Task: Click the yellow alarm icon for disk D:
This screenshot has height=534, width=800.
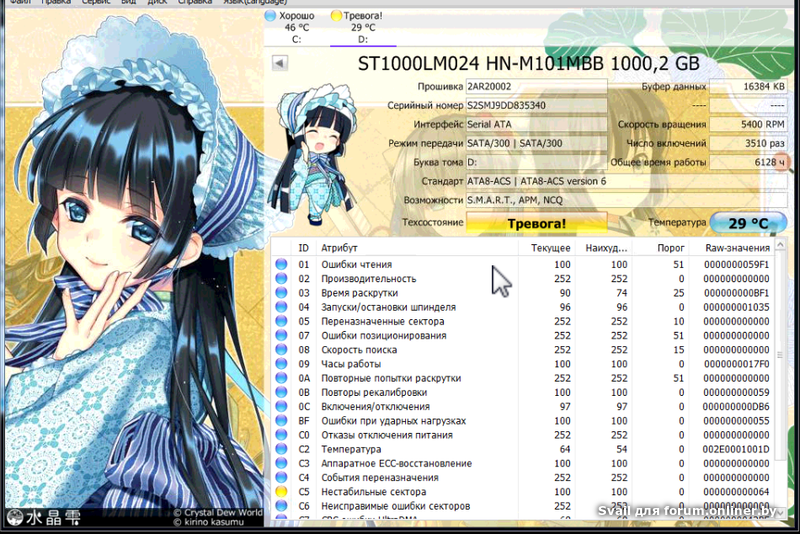Action: click(x=336, y=16)
